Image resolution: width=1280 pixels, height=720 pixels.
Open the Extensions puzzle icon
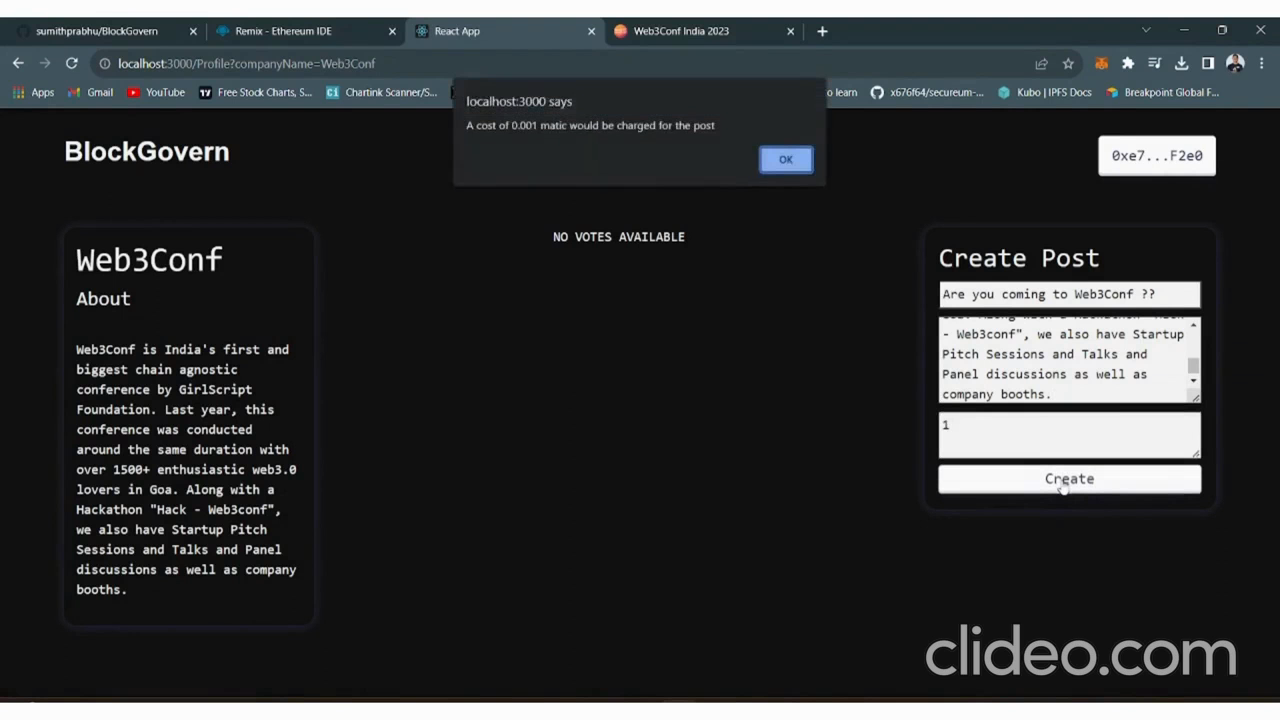click(x=1128, y=63)
